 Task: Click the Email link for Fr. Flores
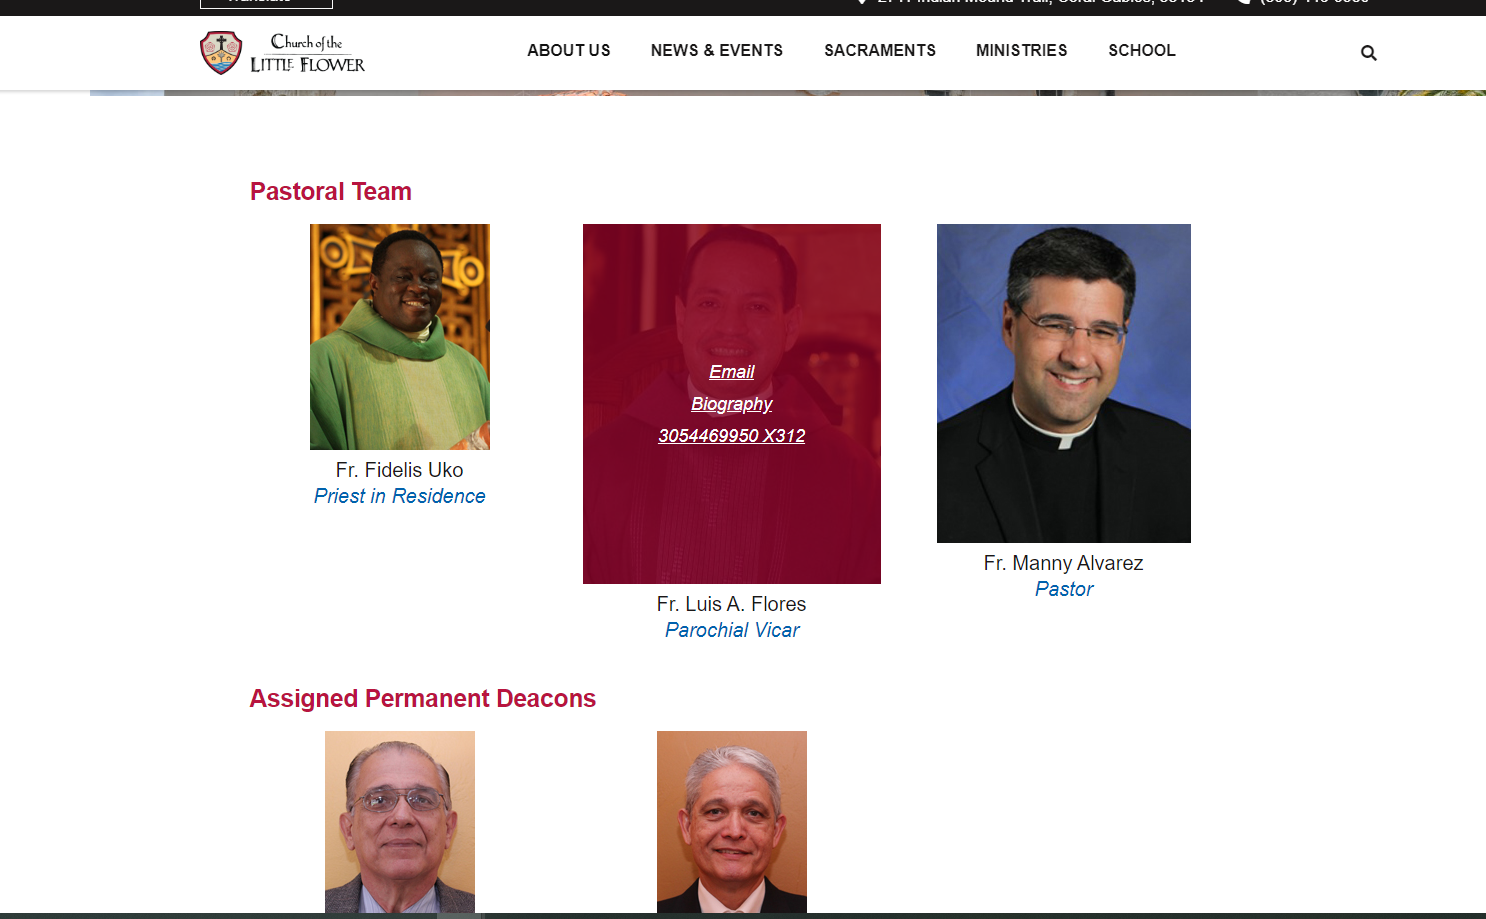click(x=732, y=372)
